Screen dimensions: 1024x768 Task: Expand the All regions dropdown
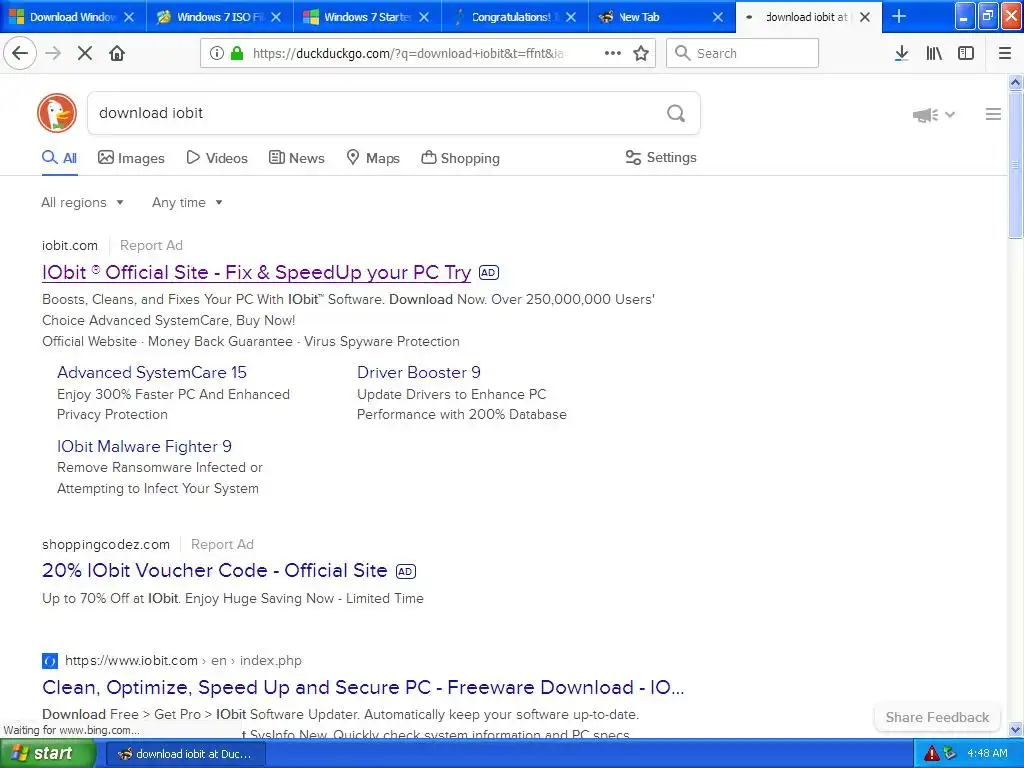tap(82, 202)
